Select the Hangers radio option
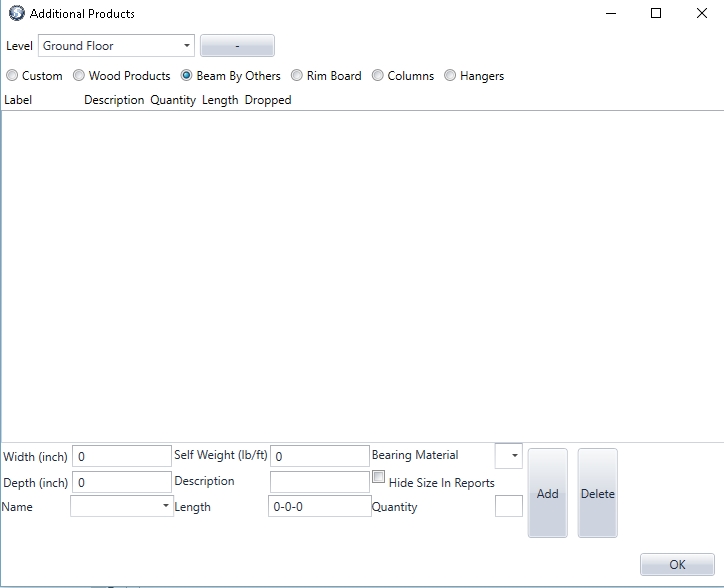724x588 pixels. [450, 76]
